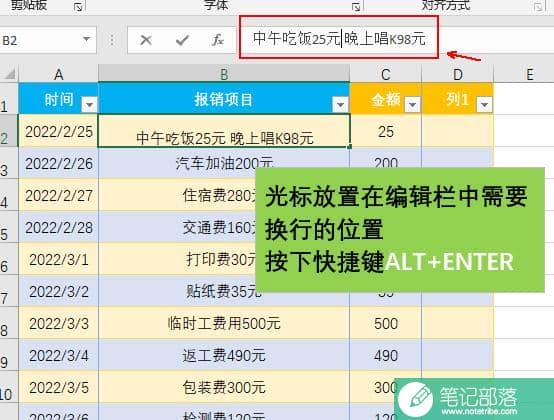Open the alignment group dialog launcher
The width and height of the screenshot is (554, 420).
pyautogui.click(x=538, y=7)
